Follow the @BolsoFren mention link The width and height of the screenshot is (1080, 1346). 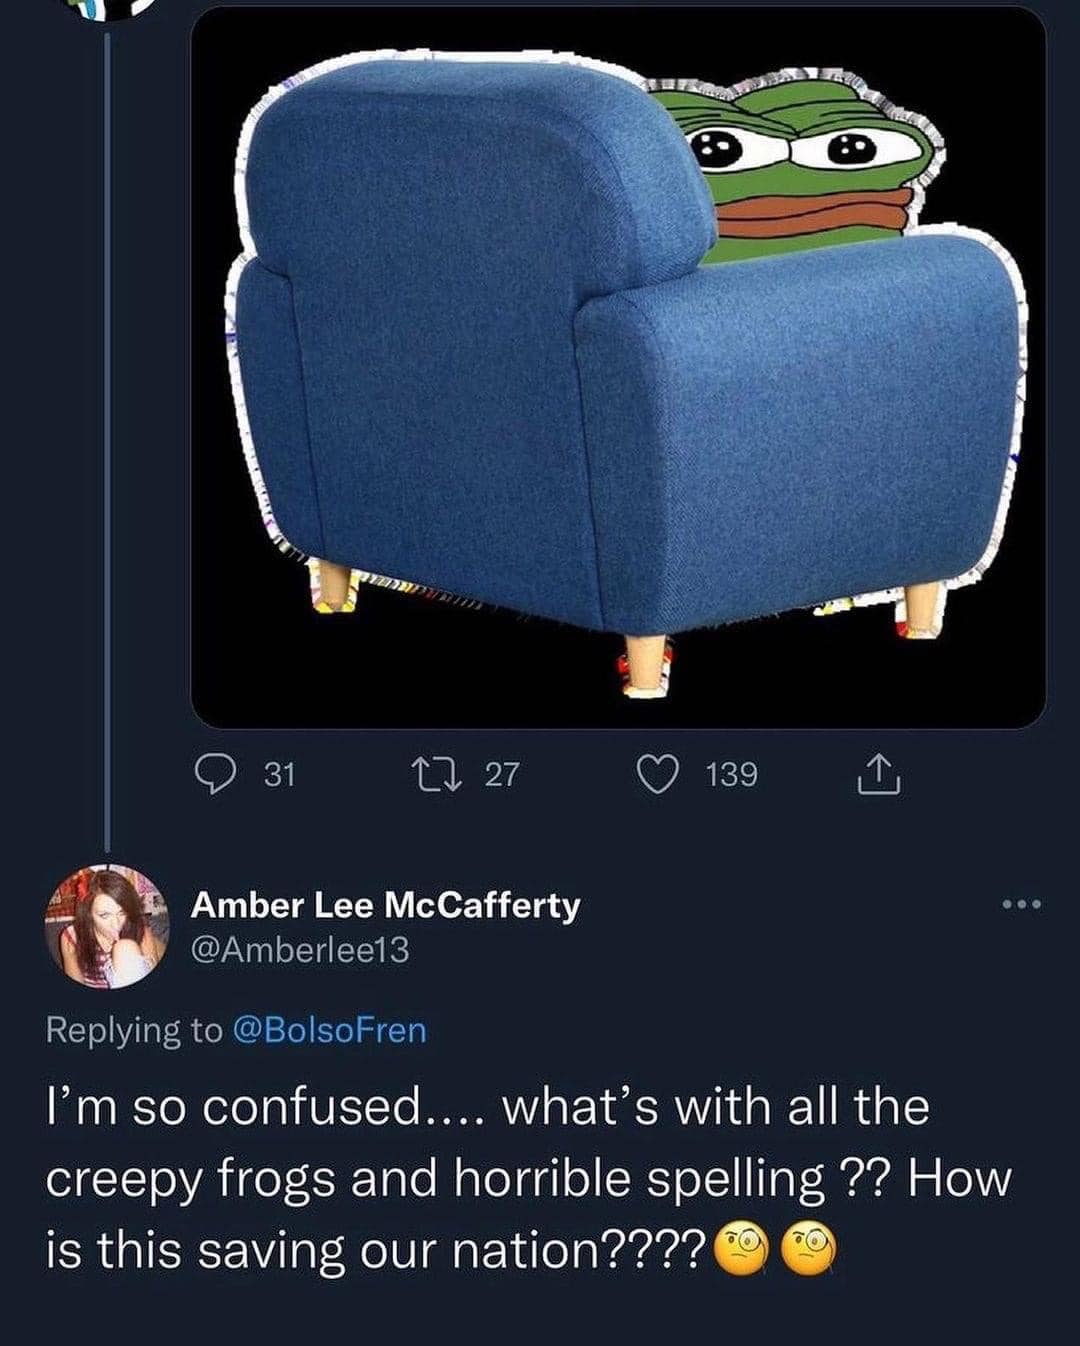(329, 1030)
